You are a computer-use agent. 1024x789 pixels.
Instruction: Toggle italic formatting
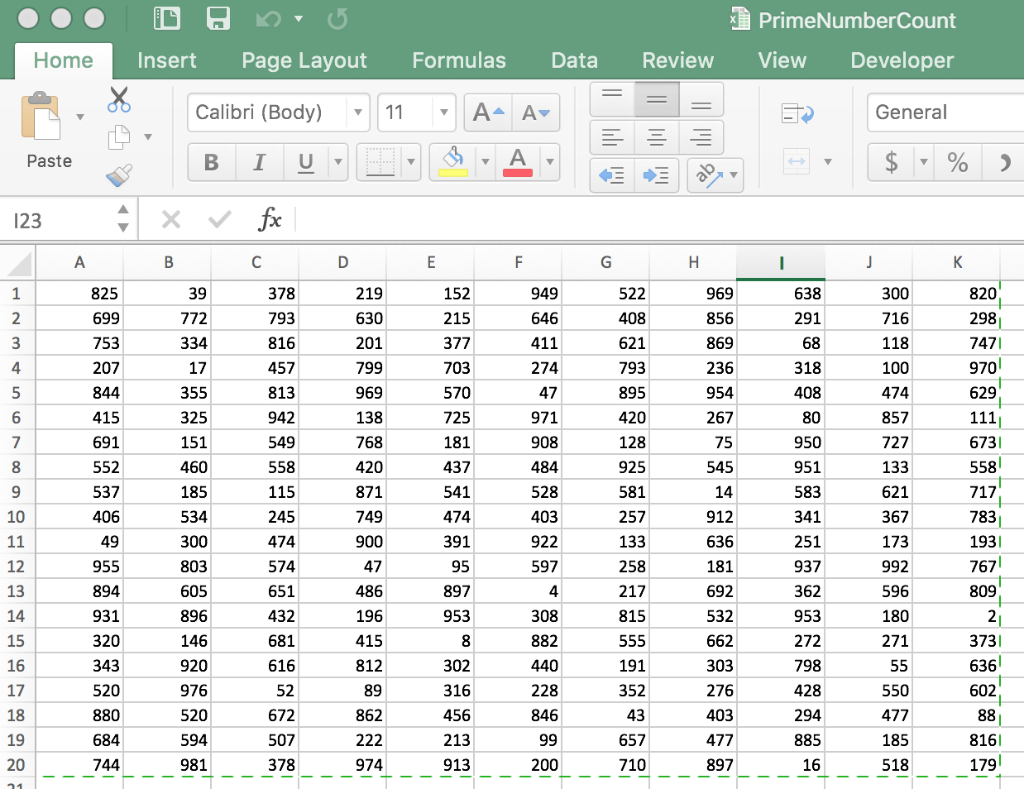pos(259,161)
